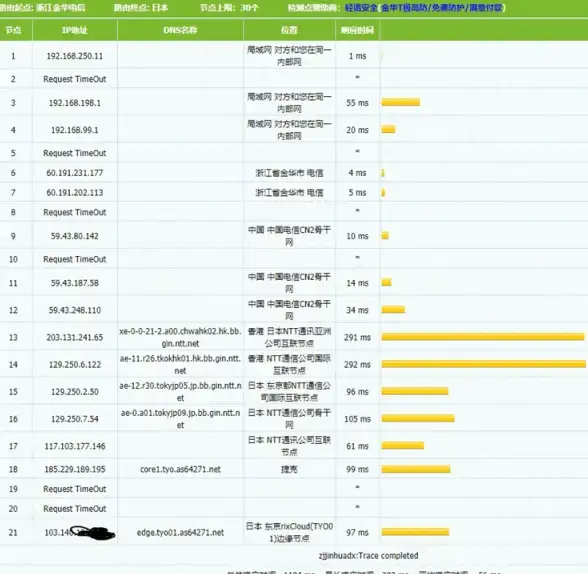This screenshot has width=588, height=574.
Task: Click the 99 ms response time
Action: pyautogui.click(x=357, y=469)
